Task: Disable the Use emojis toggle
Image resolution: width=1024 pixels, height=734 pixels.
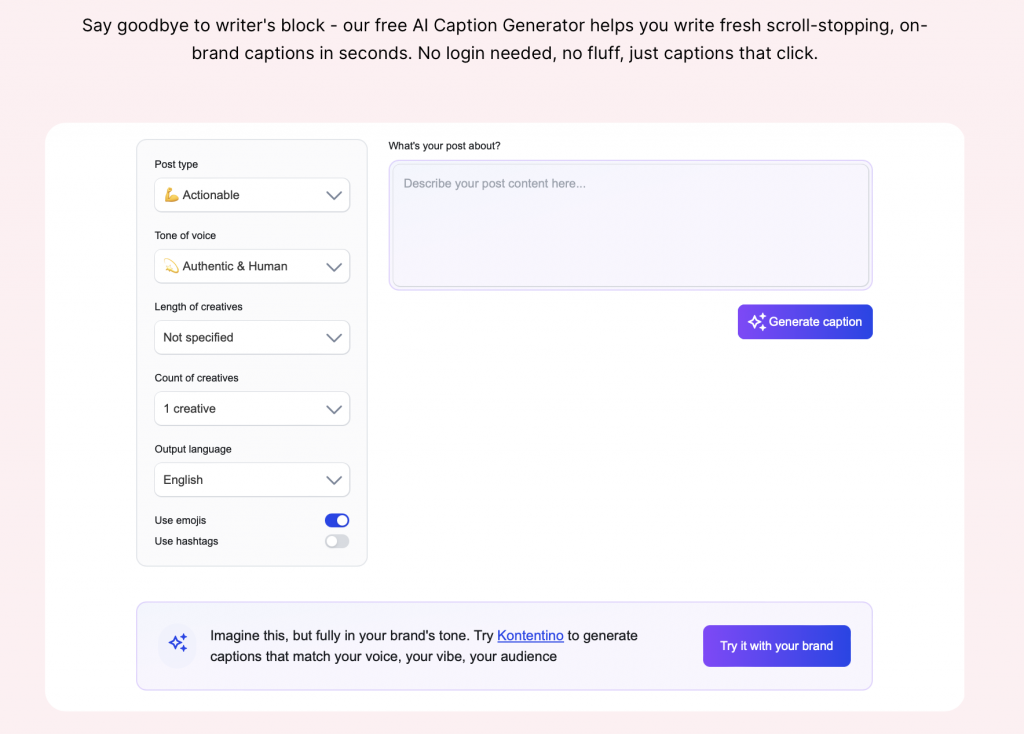Action: pyautogui.click(x=337, y=520)
